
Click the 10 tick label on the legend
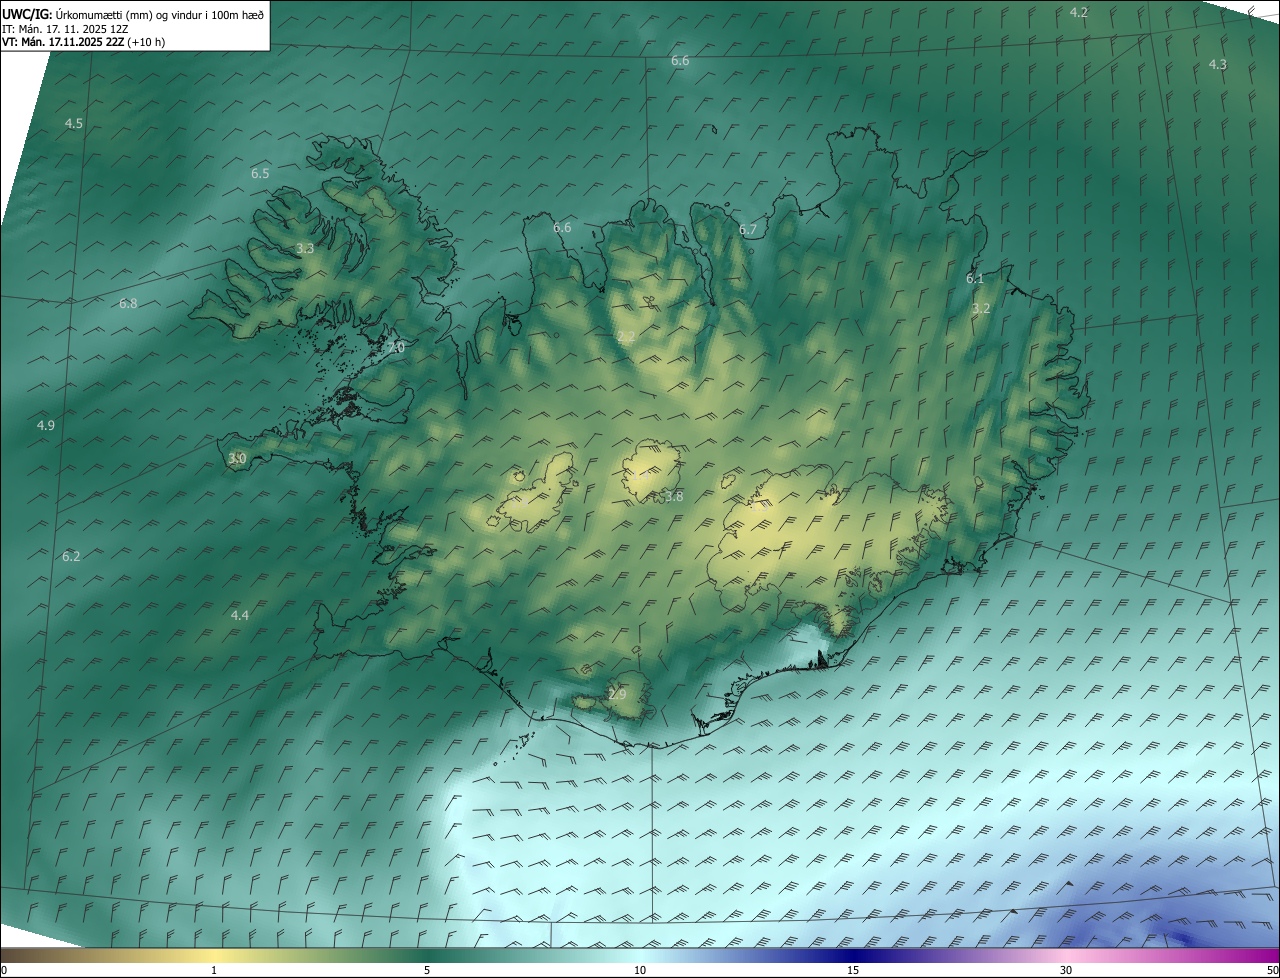click(x=640, y=970)
